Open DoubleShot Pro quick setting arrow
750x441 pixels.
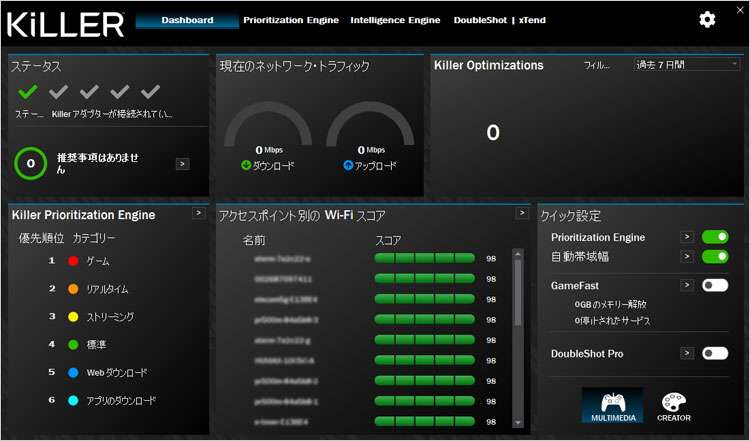point(687,353)
